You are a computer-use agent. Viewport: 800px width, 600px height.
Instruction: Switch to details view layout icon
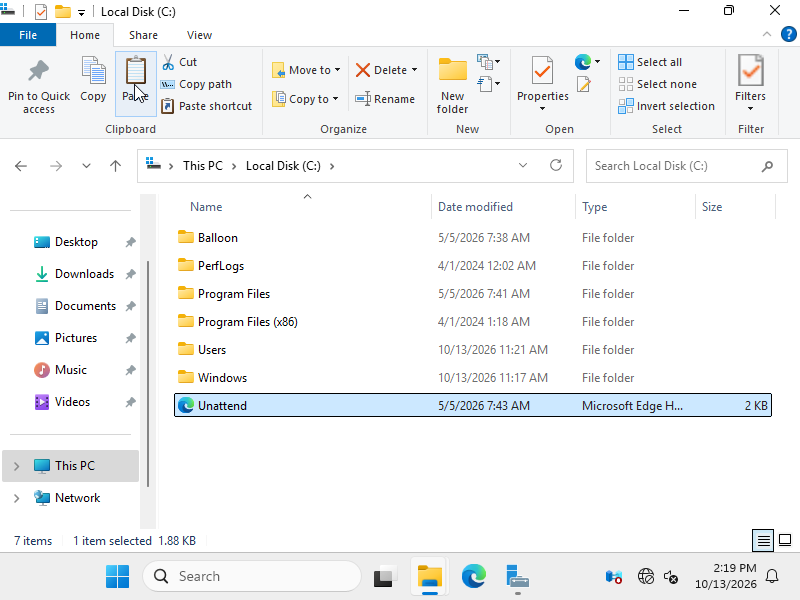click(763, 540)
